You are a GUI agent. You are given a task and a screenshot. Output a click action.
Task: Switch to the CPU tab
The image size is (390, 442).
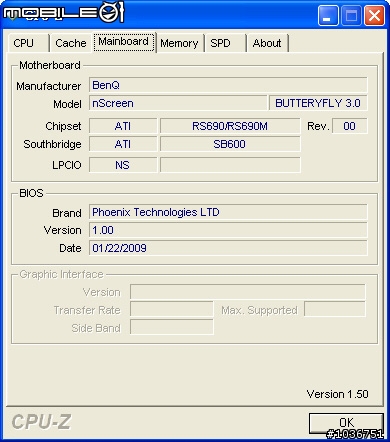(29, 43)
